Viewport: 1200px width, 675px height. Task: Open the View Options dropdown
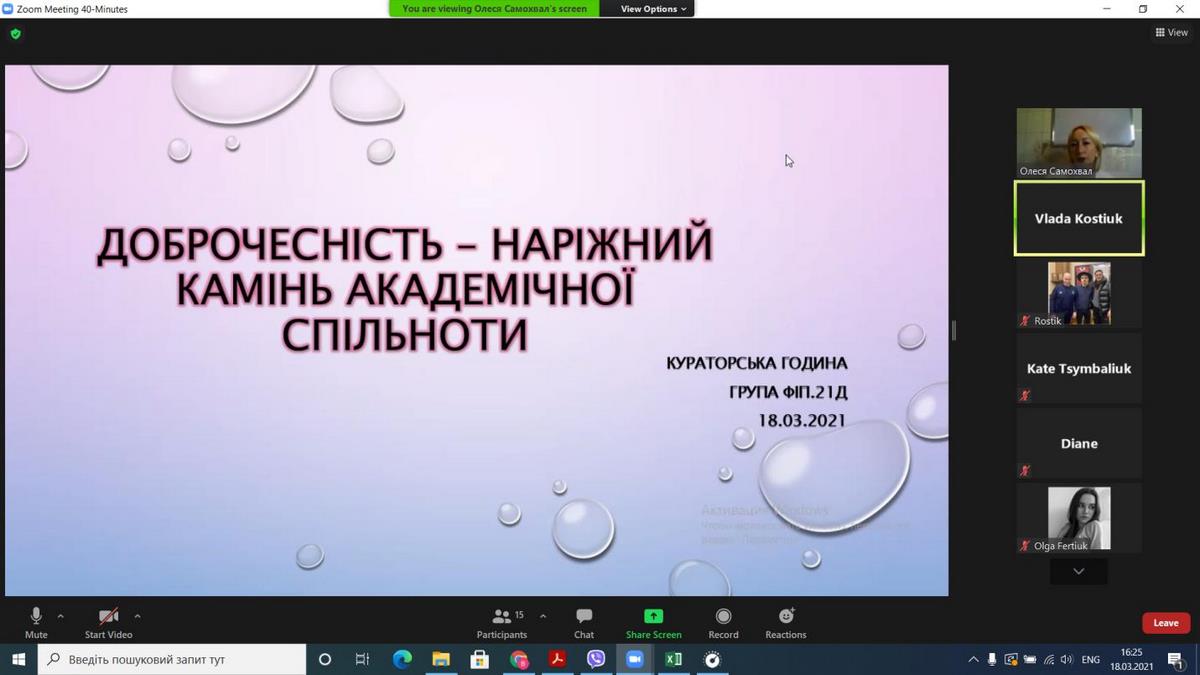[x=653, y=9]
